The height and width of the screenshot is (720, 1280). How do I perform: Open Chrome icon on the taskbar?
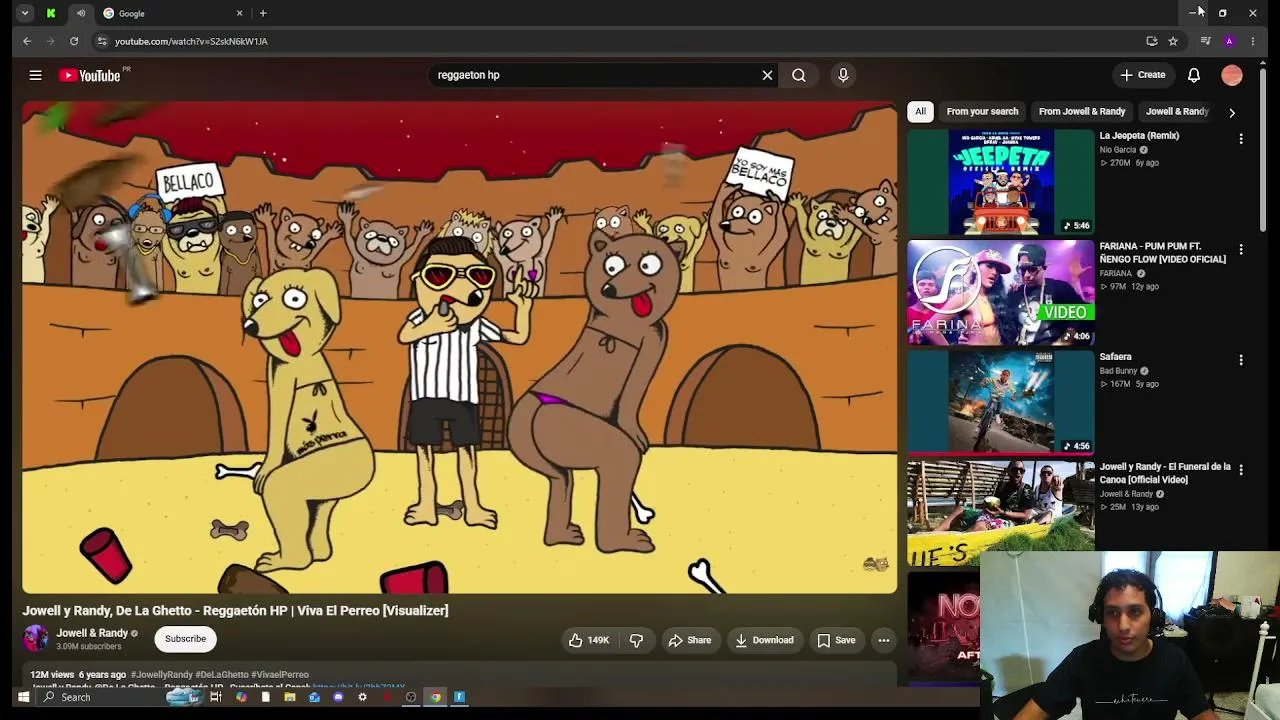[x=435, y=697]
